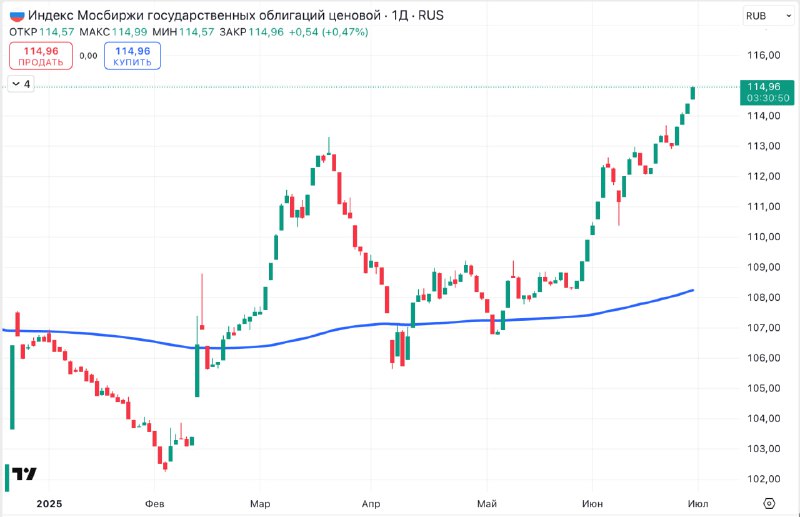Open the RUB currency dropdown
This screenshot has height=517, width=800.
[767, 16]
